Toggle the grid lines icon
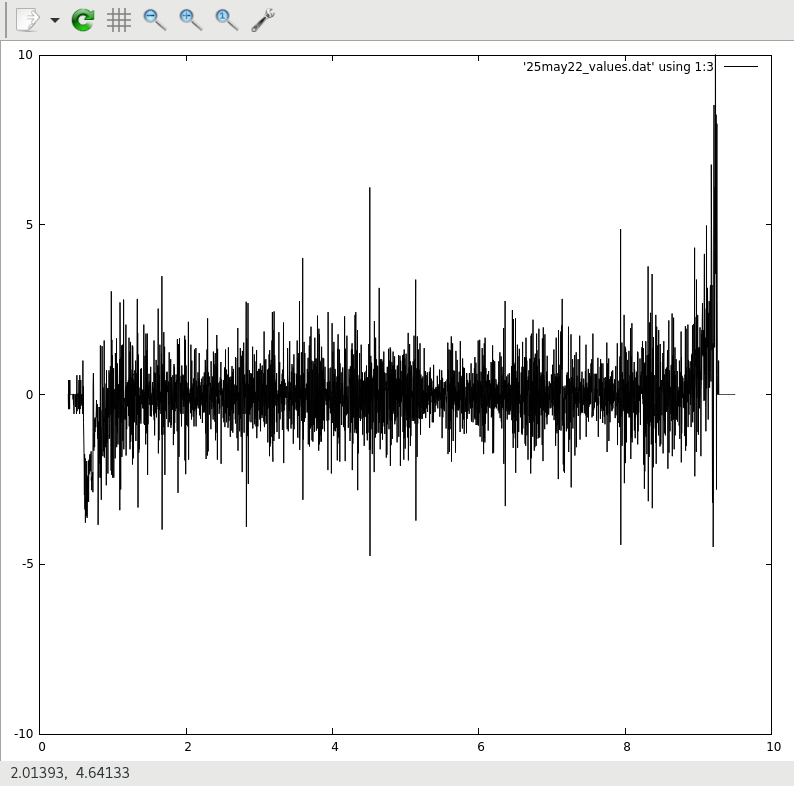Screen dimensions: 794x786 pyautogui.click(x=119, y=21)
